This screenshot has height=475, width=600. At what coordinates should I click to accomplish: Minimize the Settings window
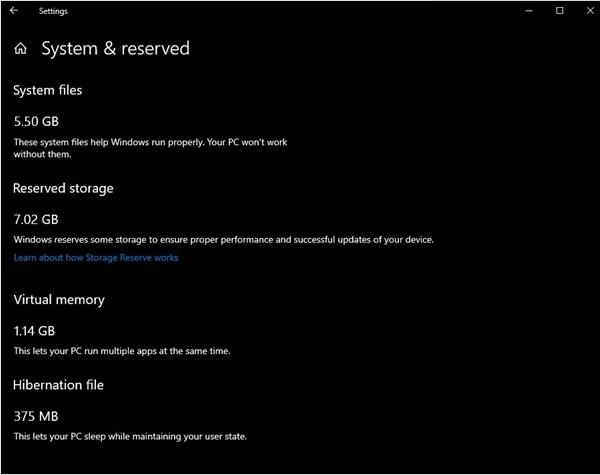tap(529, 11)
